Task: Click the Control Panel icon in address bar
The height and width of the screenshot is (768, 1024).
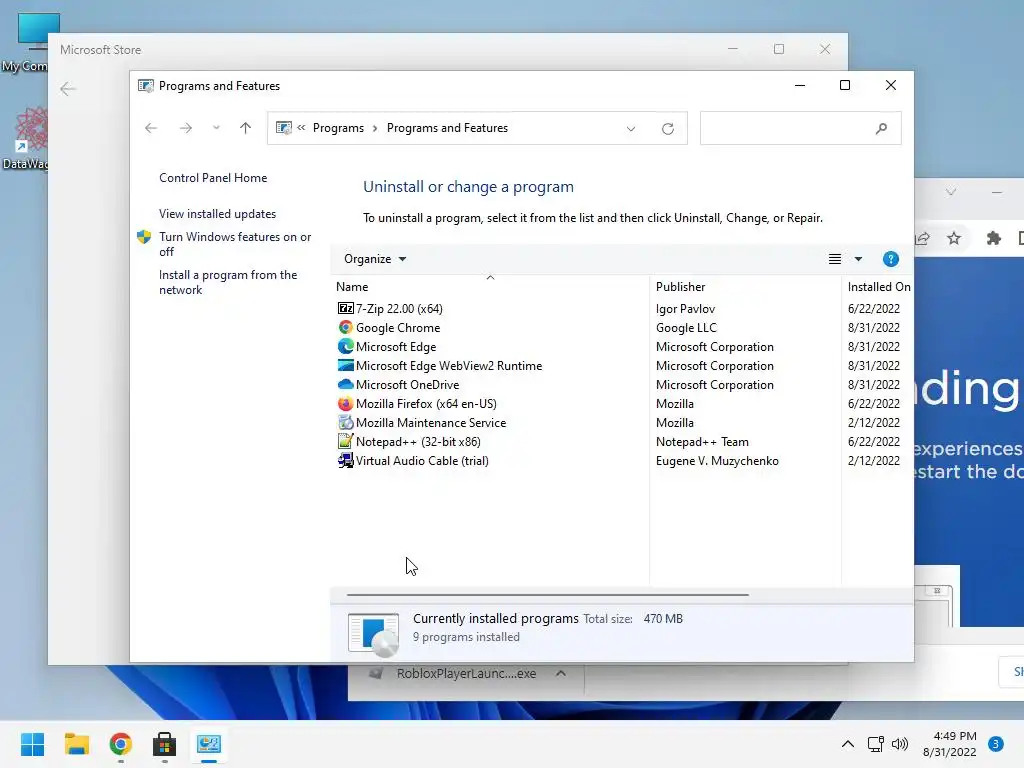Action: 283,128
